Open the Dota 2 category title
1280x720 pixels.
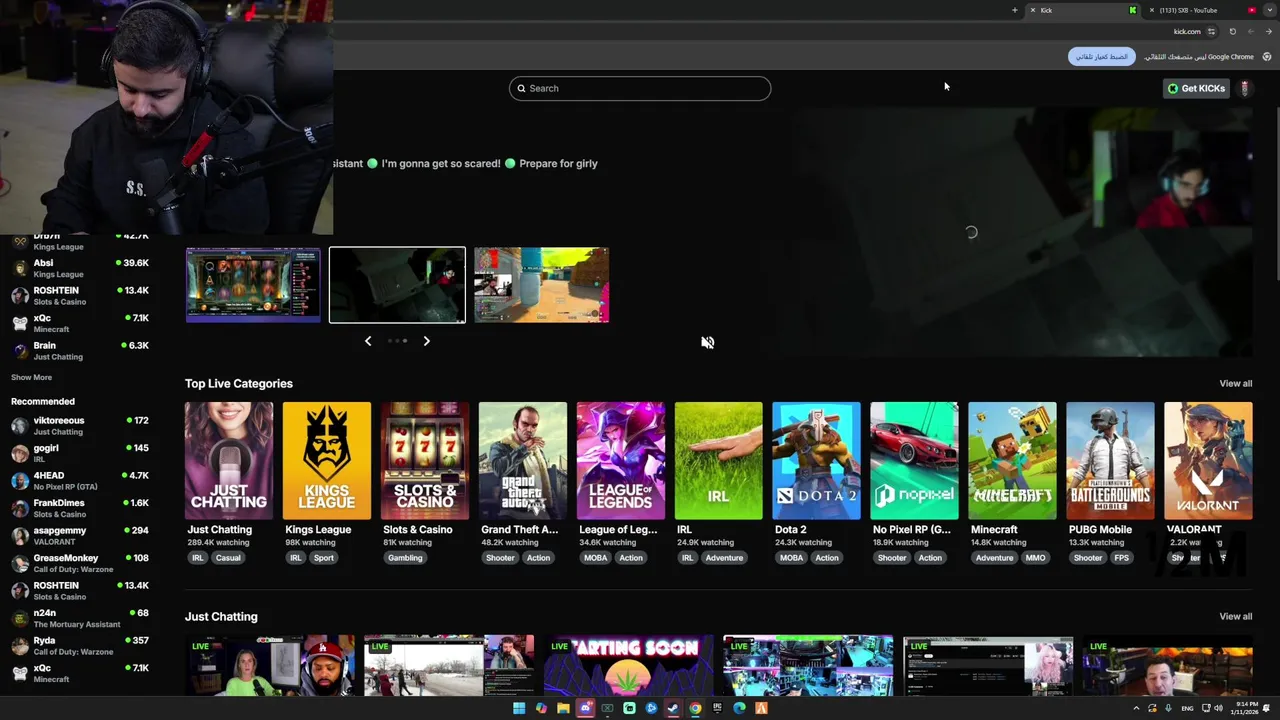coord(790,530)
